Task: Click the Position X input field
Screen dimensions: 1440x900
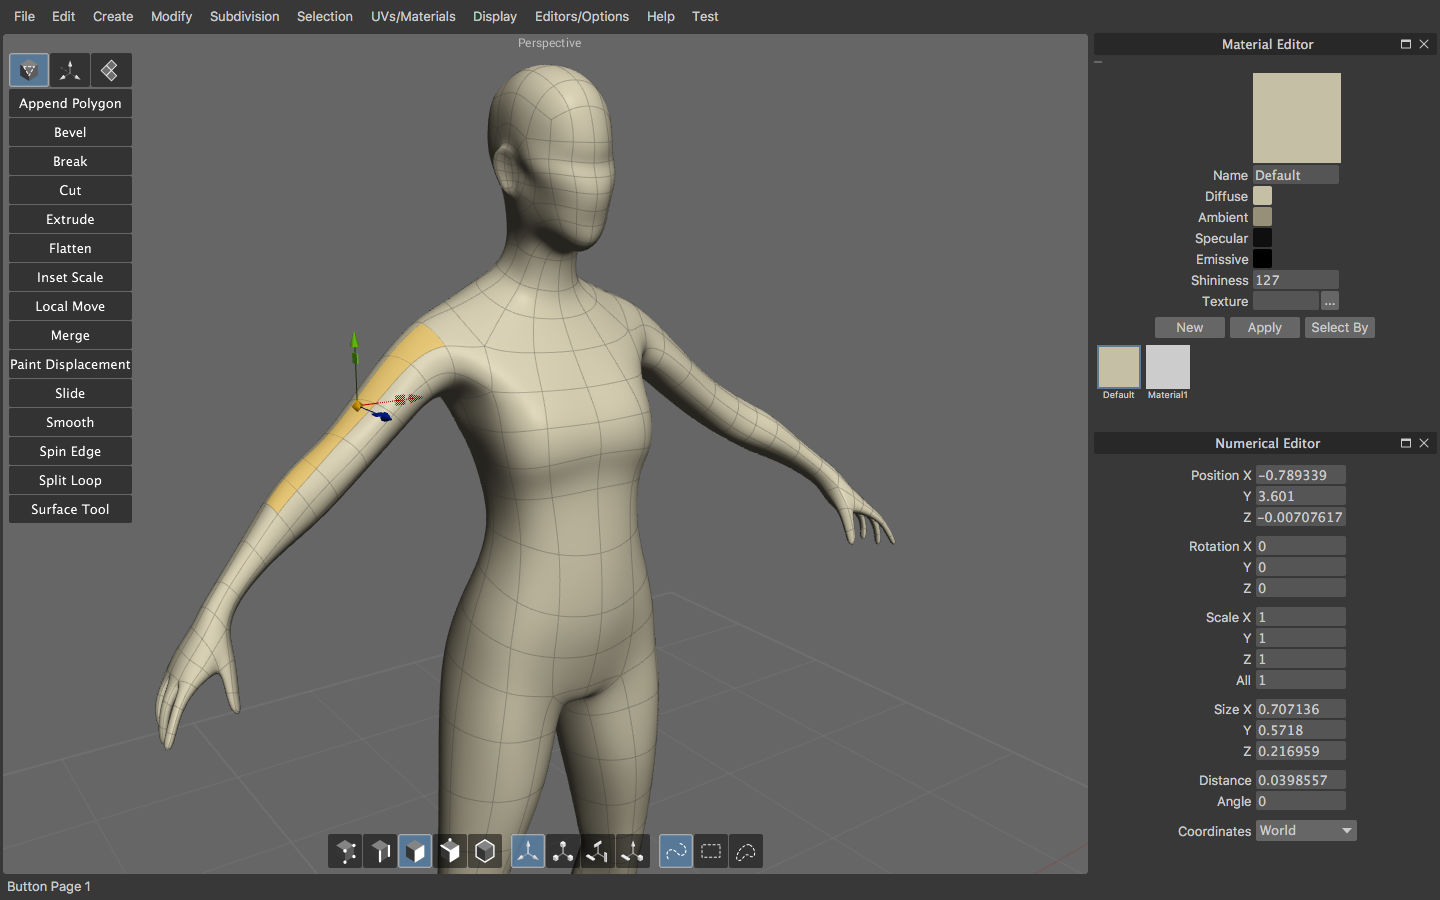Action: point(1300,475)
